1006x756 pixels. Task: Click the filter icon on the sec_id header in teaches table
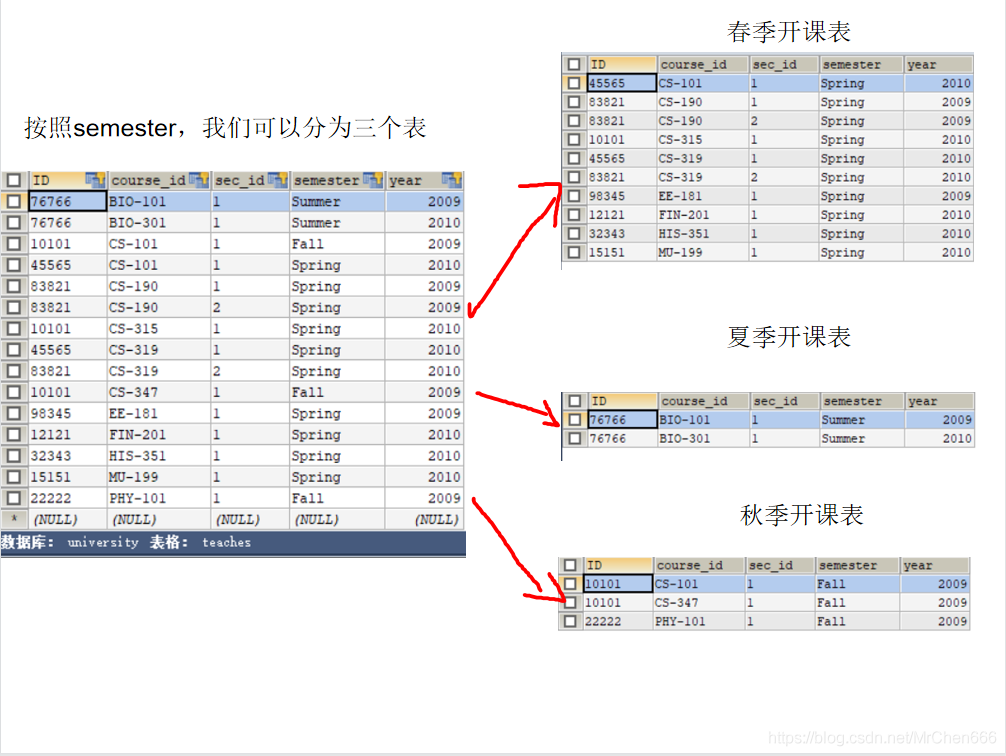pos(278,180)
